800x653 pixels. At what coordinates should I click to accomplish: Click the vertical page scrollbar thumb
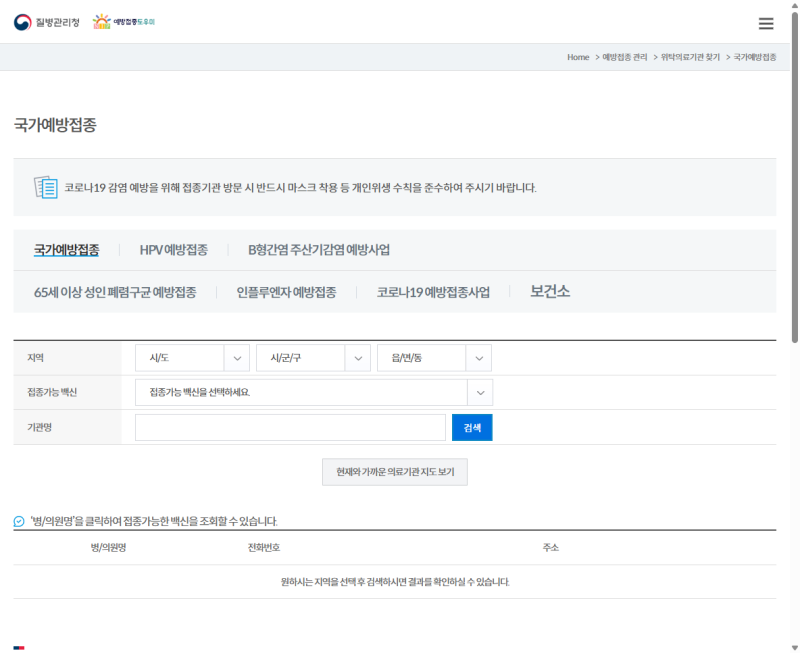(794, 176)
